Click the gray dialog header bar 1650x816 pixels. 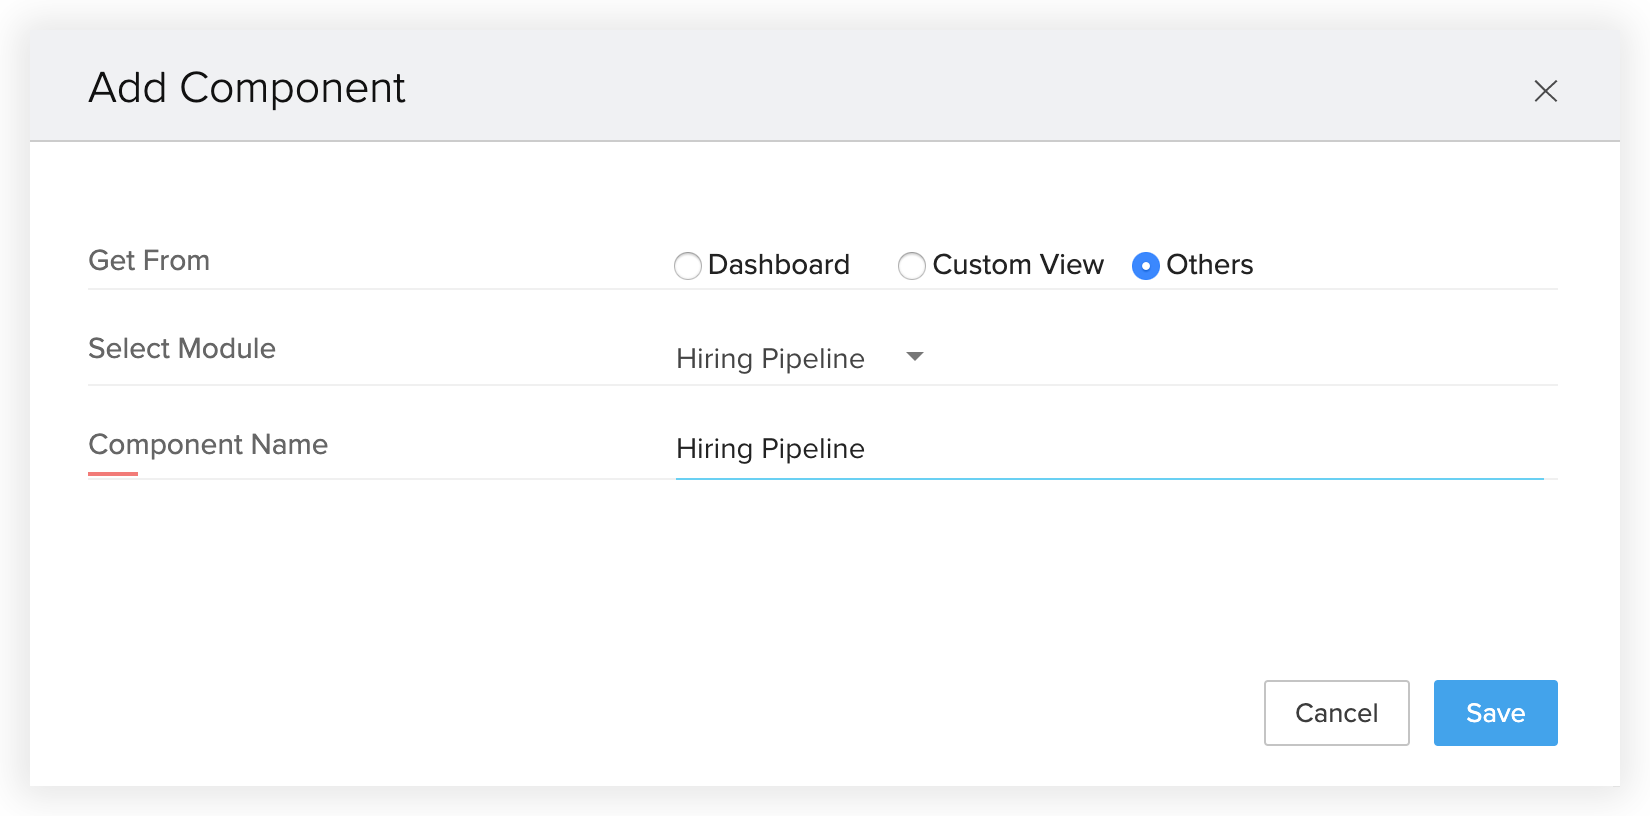pos(900,88)
